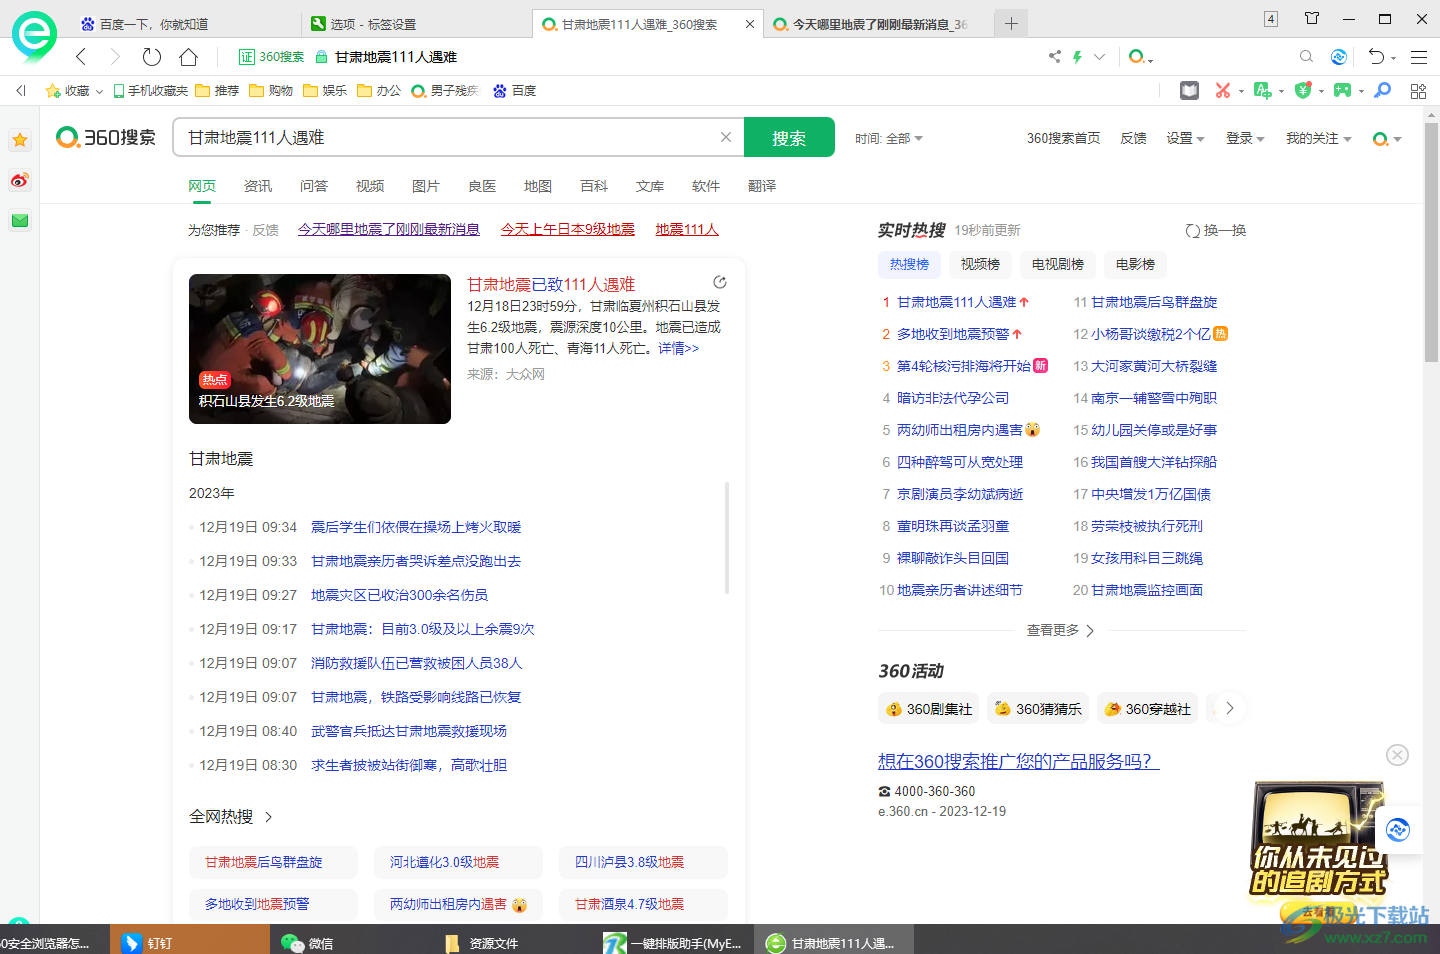Click the green 搜索 button
The height and width of the screenshot is (954, 1440).
[789, 137]
